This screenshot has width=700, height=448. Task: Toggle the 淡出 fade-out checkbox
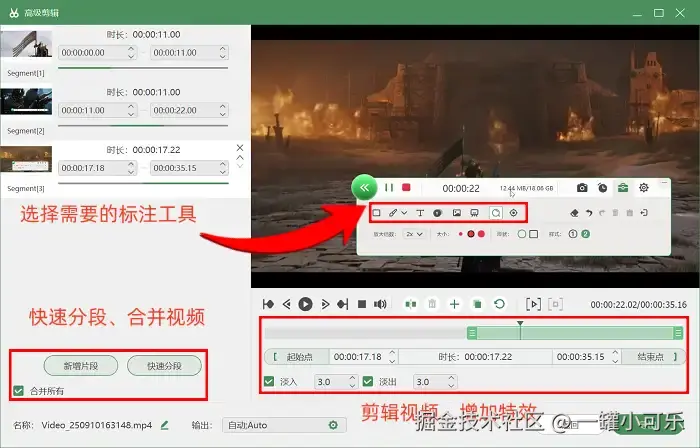coord(368,382)
